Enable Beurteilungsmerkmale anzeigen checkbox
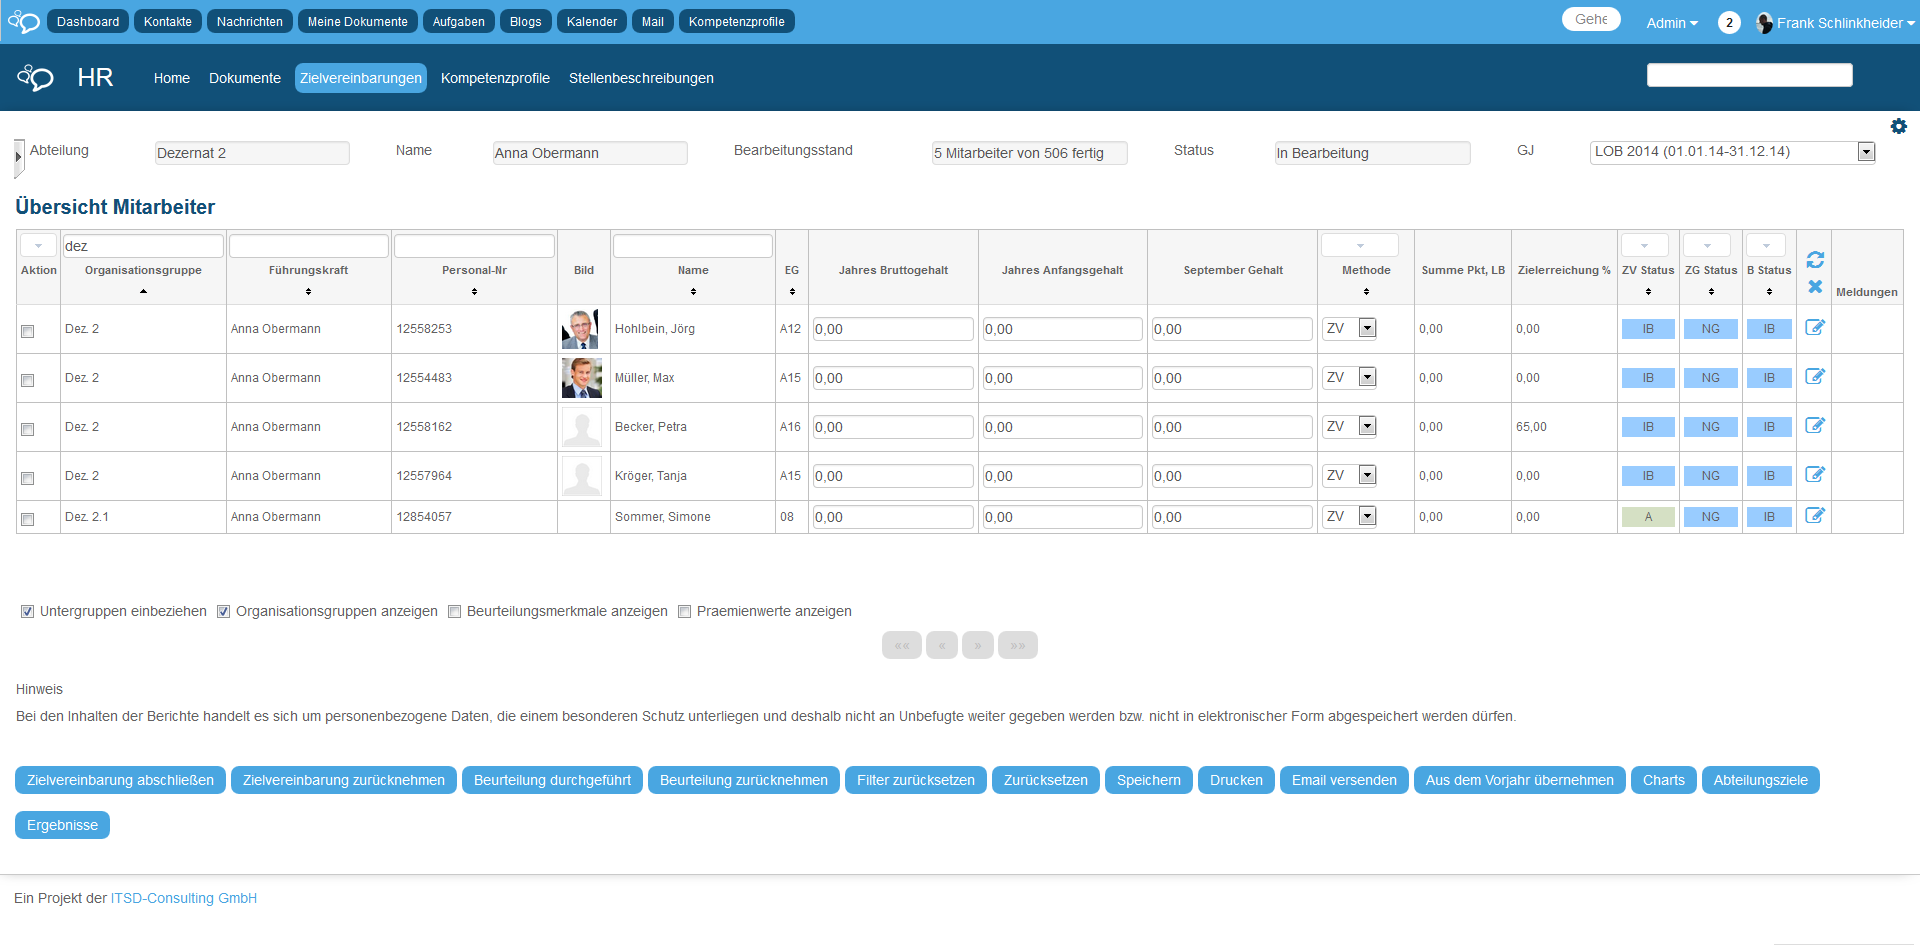 [455, 612]
